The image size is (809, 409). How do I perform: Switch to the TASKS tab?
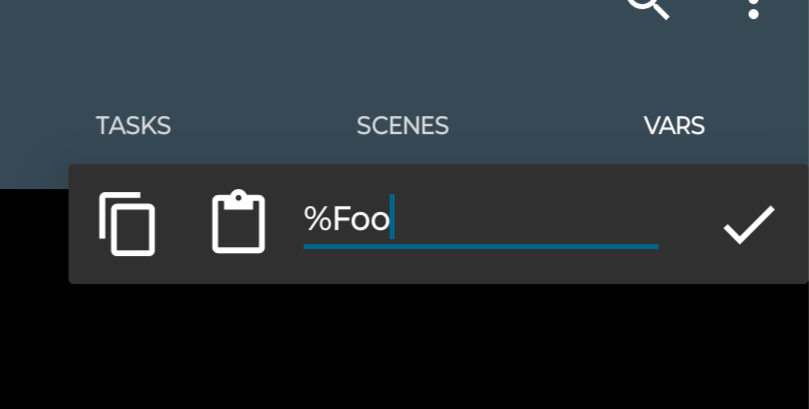pos(133,126)
